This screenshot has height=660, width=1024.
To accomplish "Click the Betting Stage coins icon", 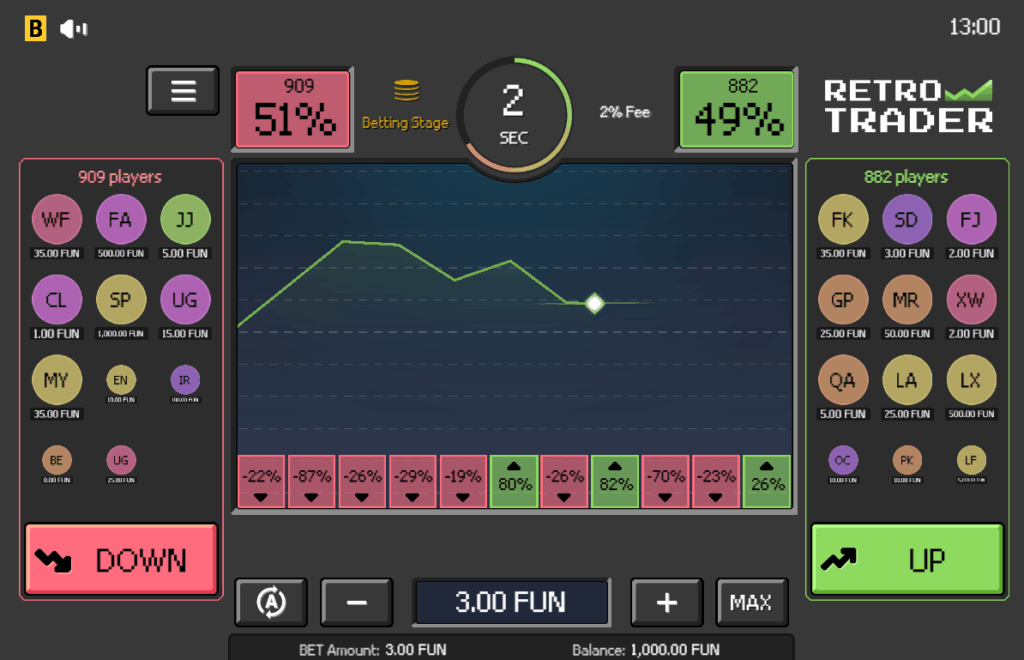I will tap(406, 90).
